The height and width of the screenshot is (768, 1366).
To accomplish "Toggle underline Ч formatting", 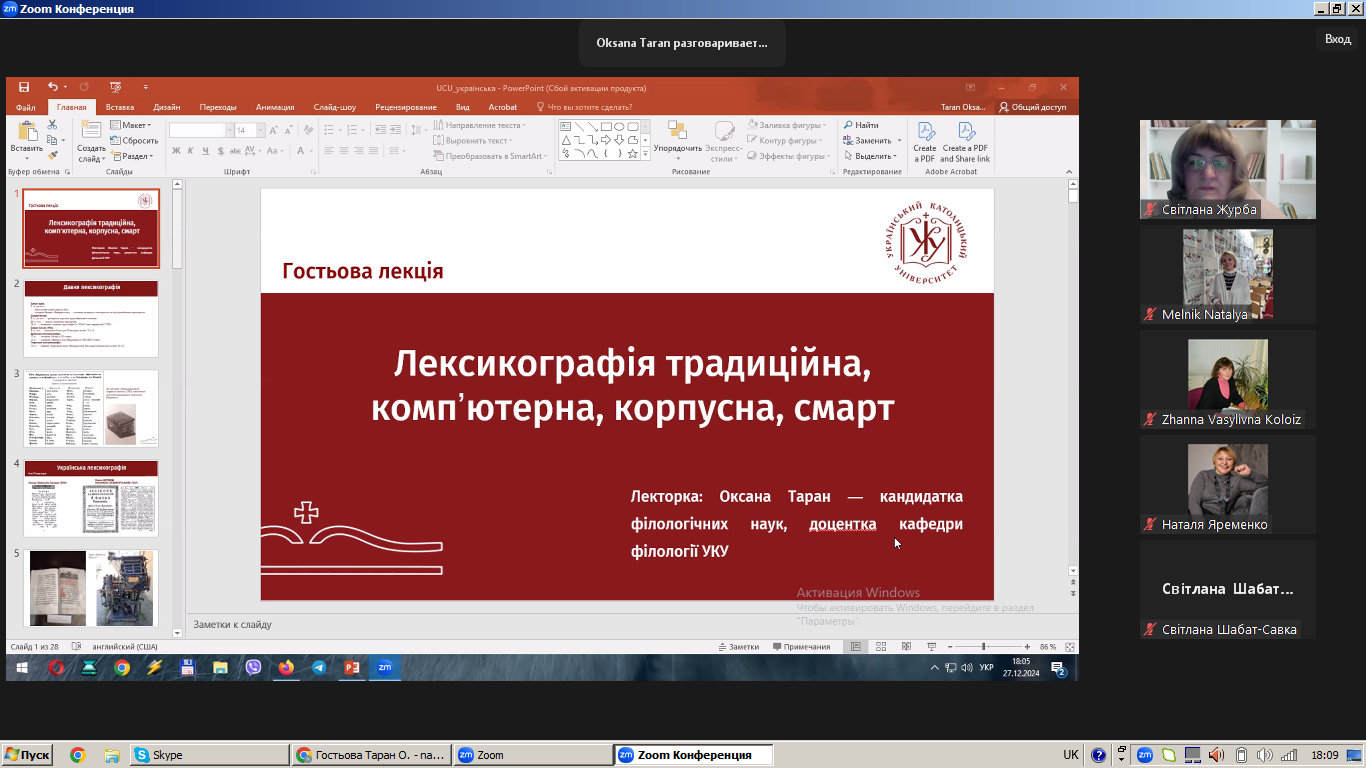I will pos(205,151).
